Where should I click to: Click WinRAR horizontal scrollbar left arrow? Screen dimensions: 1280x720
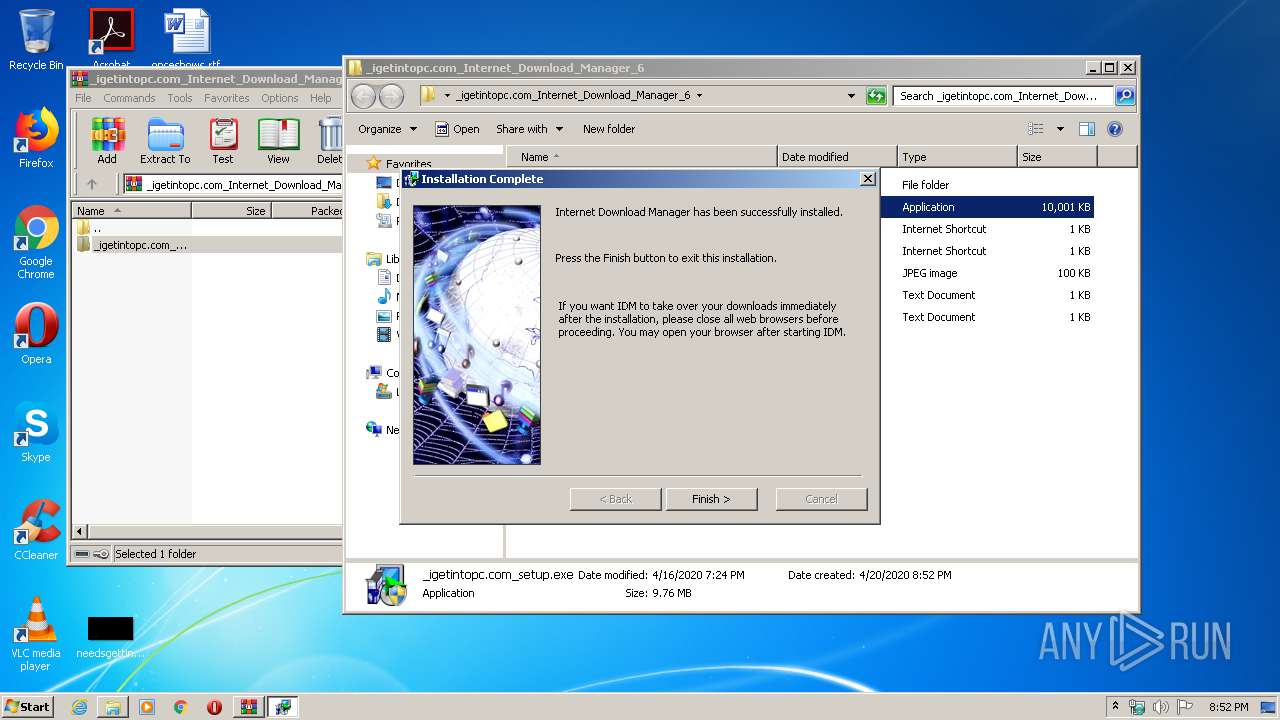[81, 531]
